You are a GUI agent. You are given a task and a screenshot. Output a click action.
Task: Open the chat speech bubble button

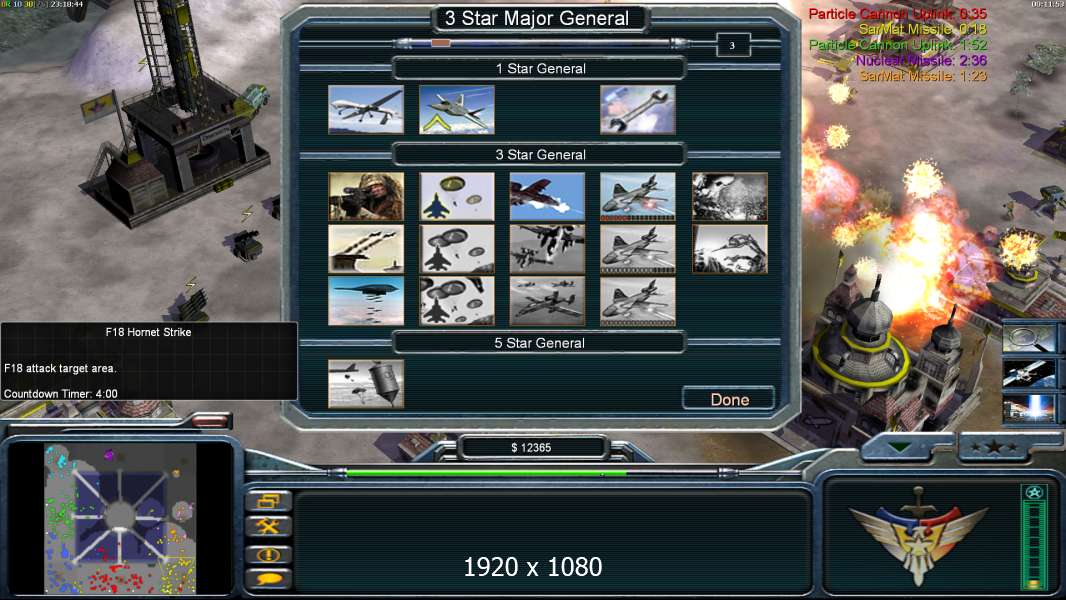pos(269,580)
